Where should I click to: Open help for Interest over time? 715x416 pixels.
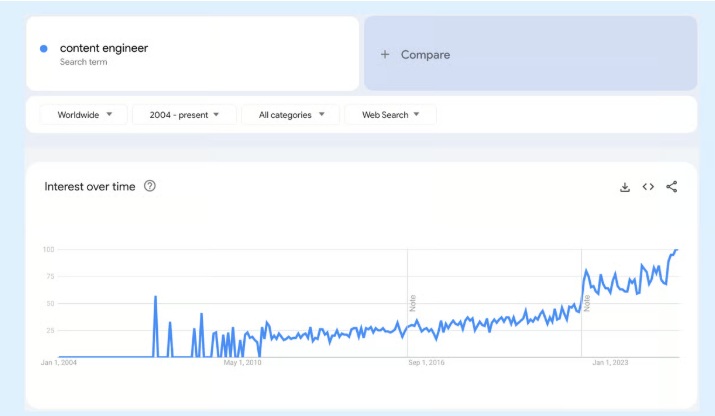coord(150,186)
